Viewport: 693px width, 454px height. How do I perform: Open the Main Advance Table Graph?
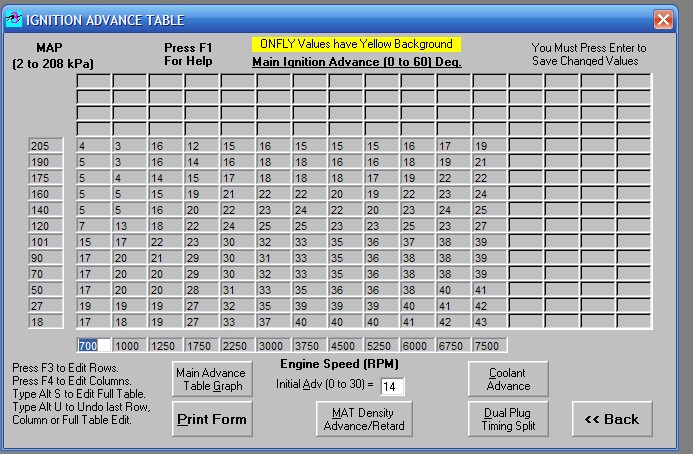[210, 380]
